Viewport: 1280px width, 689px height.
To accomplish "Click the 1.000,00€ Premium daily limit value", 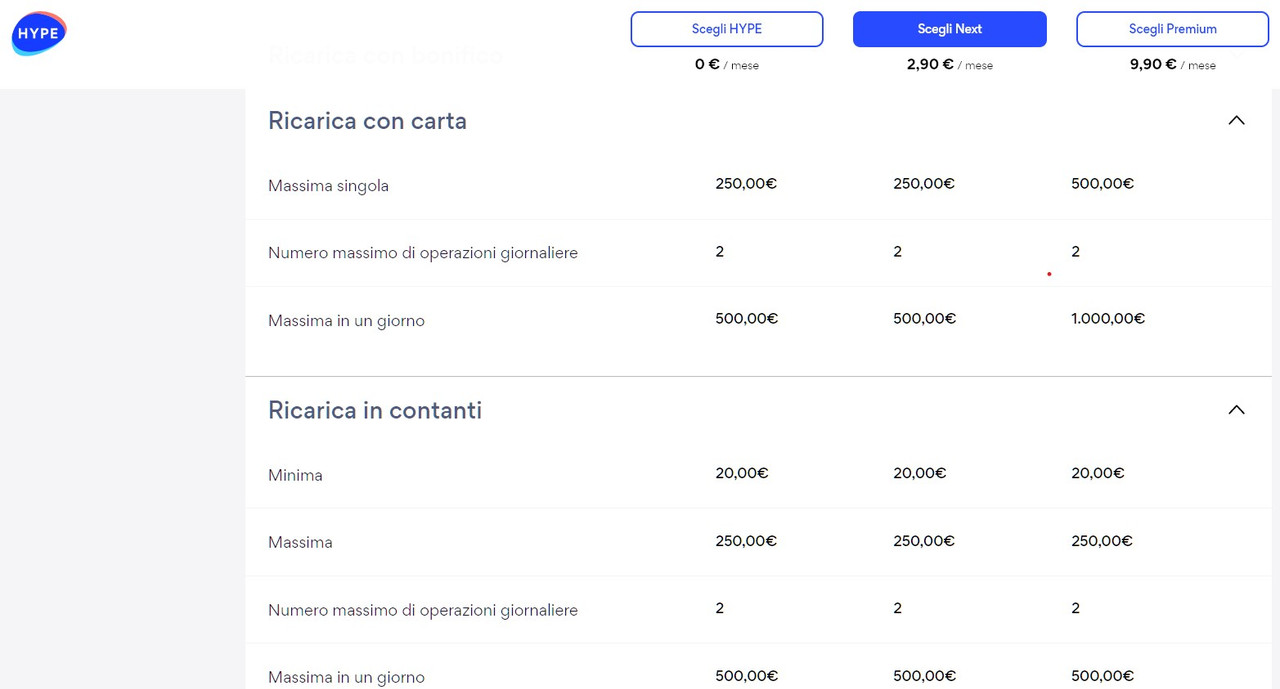I will 1107,319.
